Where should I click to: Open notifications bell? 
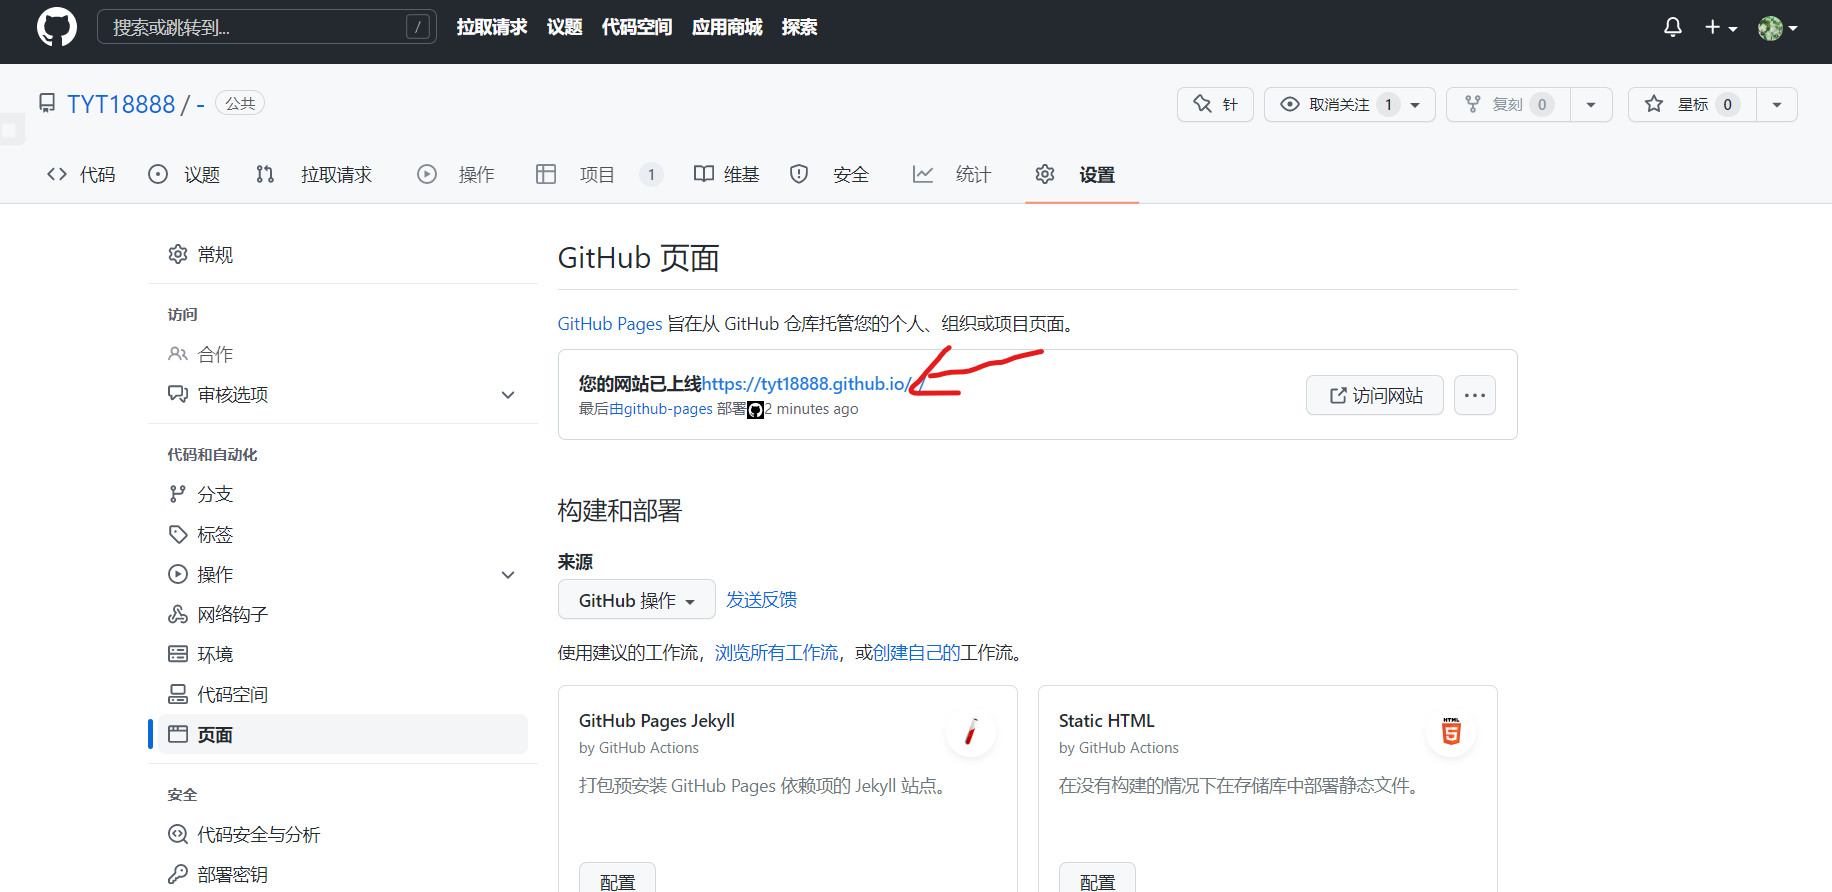(1673, 27)
